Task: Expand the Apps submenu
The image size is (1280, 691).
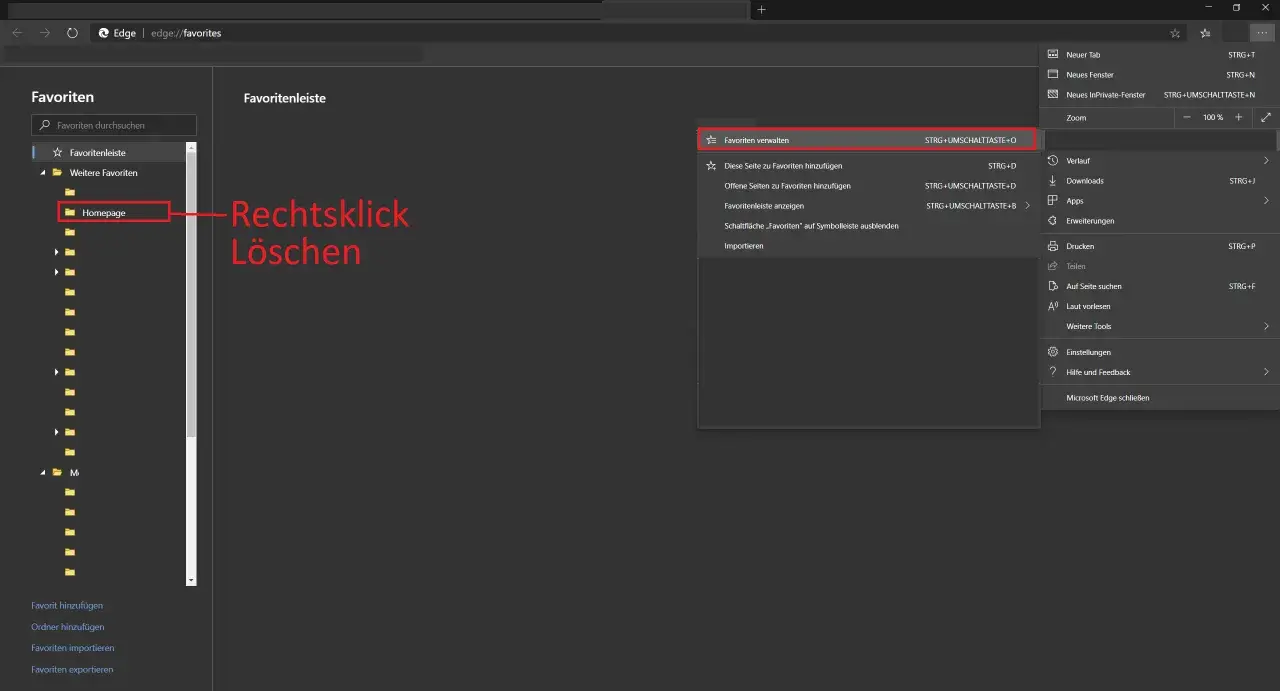Action: tap(1160, 201)
